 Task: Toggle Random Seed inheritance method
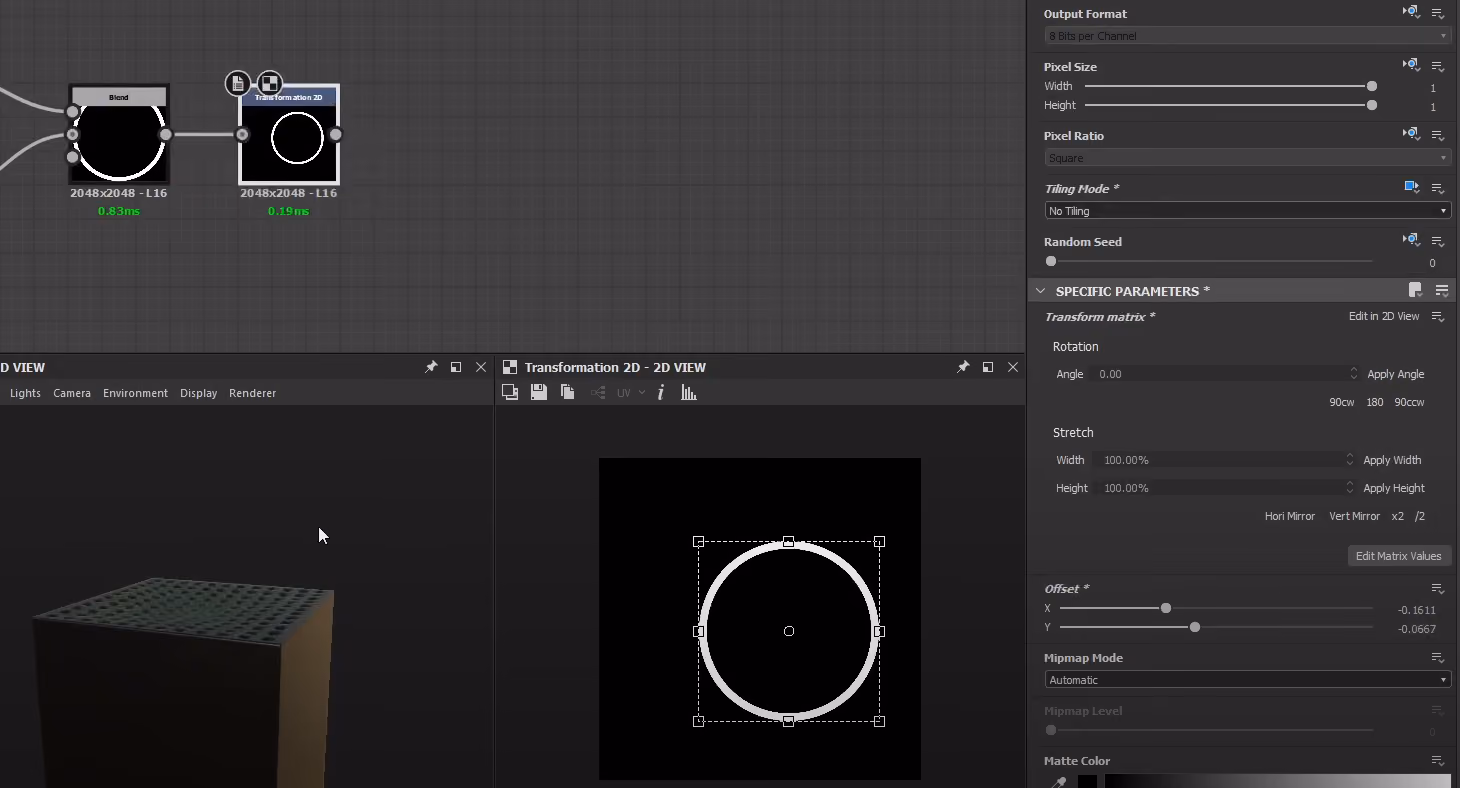(1411, 241)
